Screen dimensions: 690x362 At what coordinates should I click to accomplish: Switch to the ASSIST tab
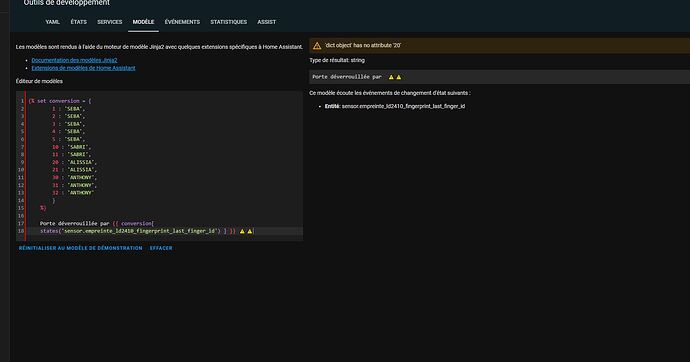click(267, 22)
